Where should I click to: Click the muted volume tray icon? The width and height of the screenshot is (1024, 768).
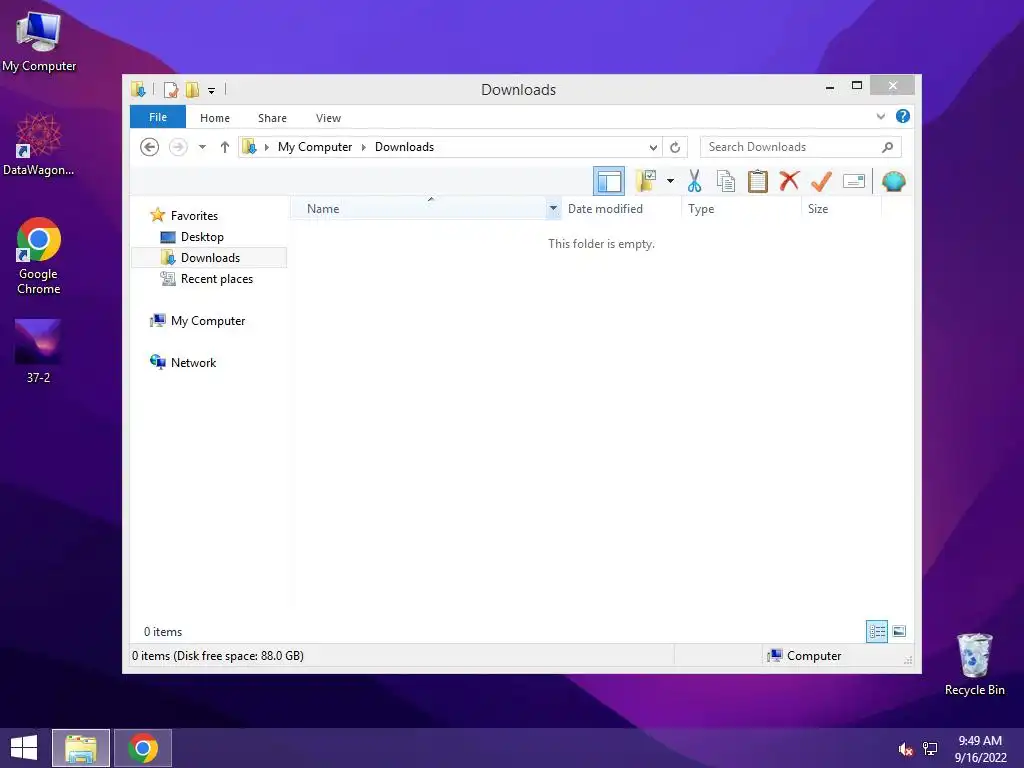click(x=905, y=749)
